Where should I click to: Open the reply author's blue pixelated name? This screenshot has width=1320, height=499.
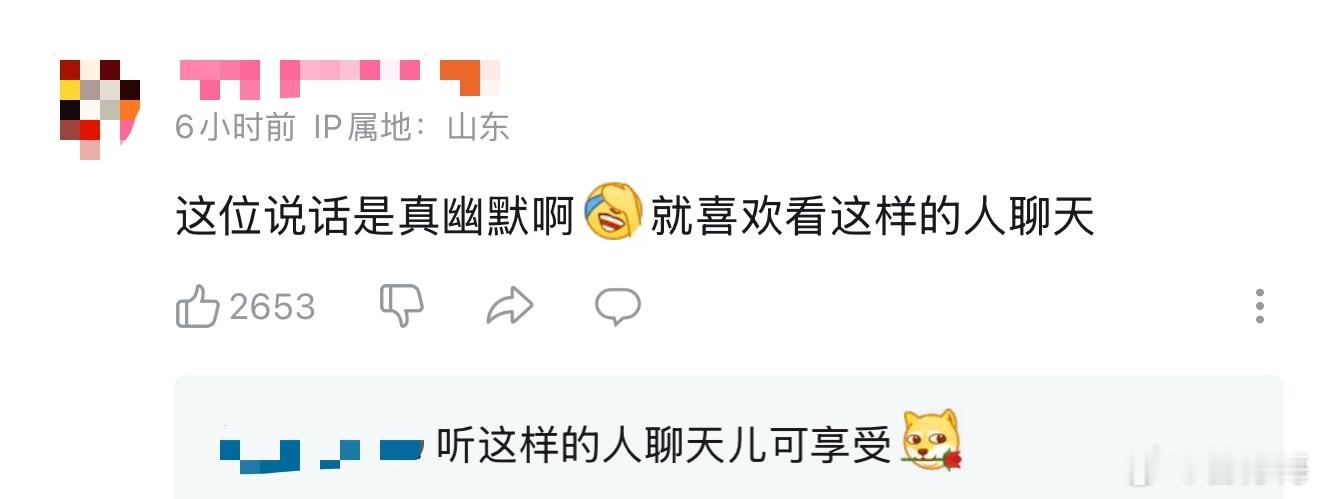(319, 454)
